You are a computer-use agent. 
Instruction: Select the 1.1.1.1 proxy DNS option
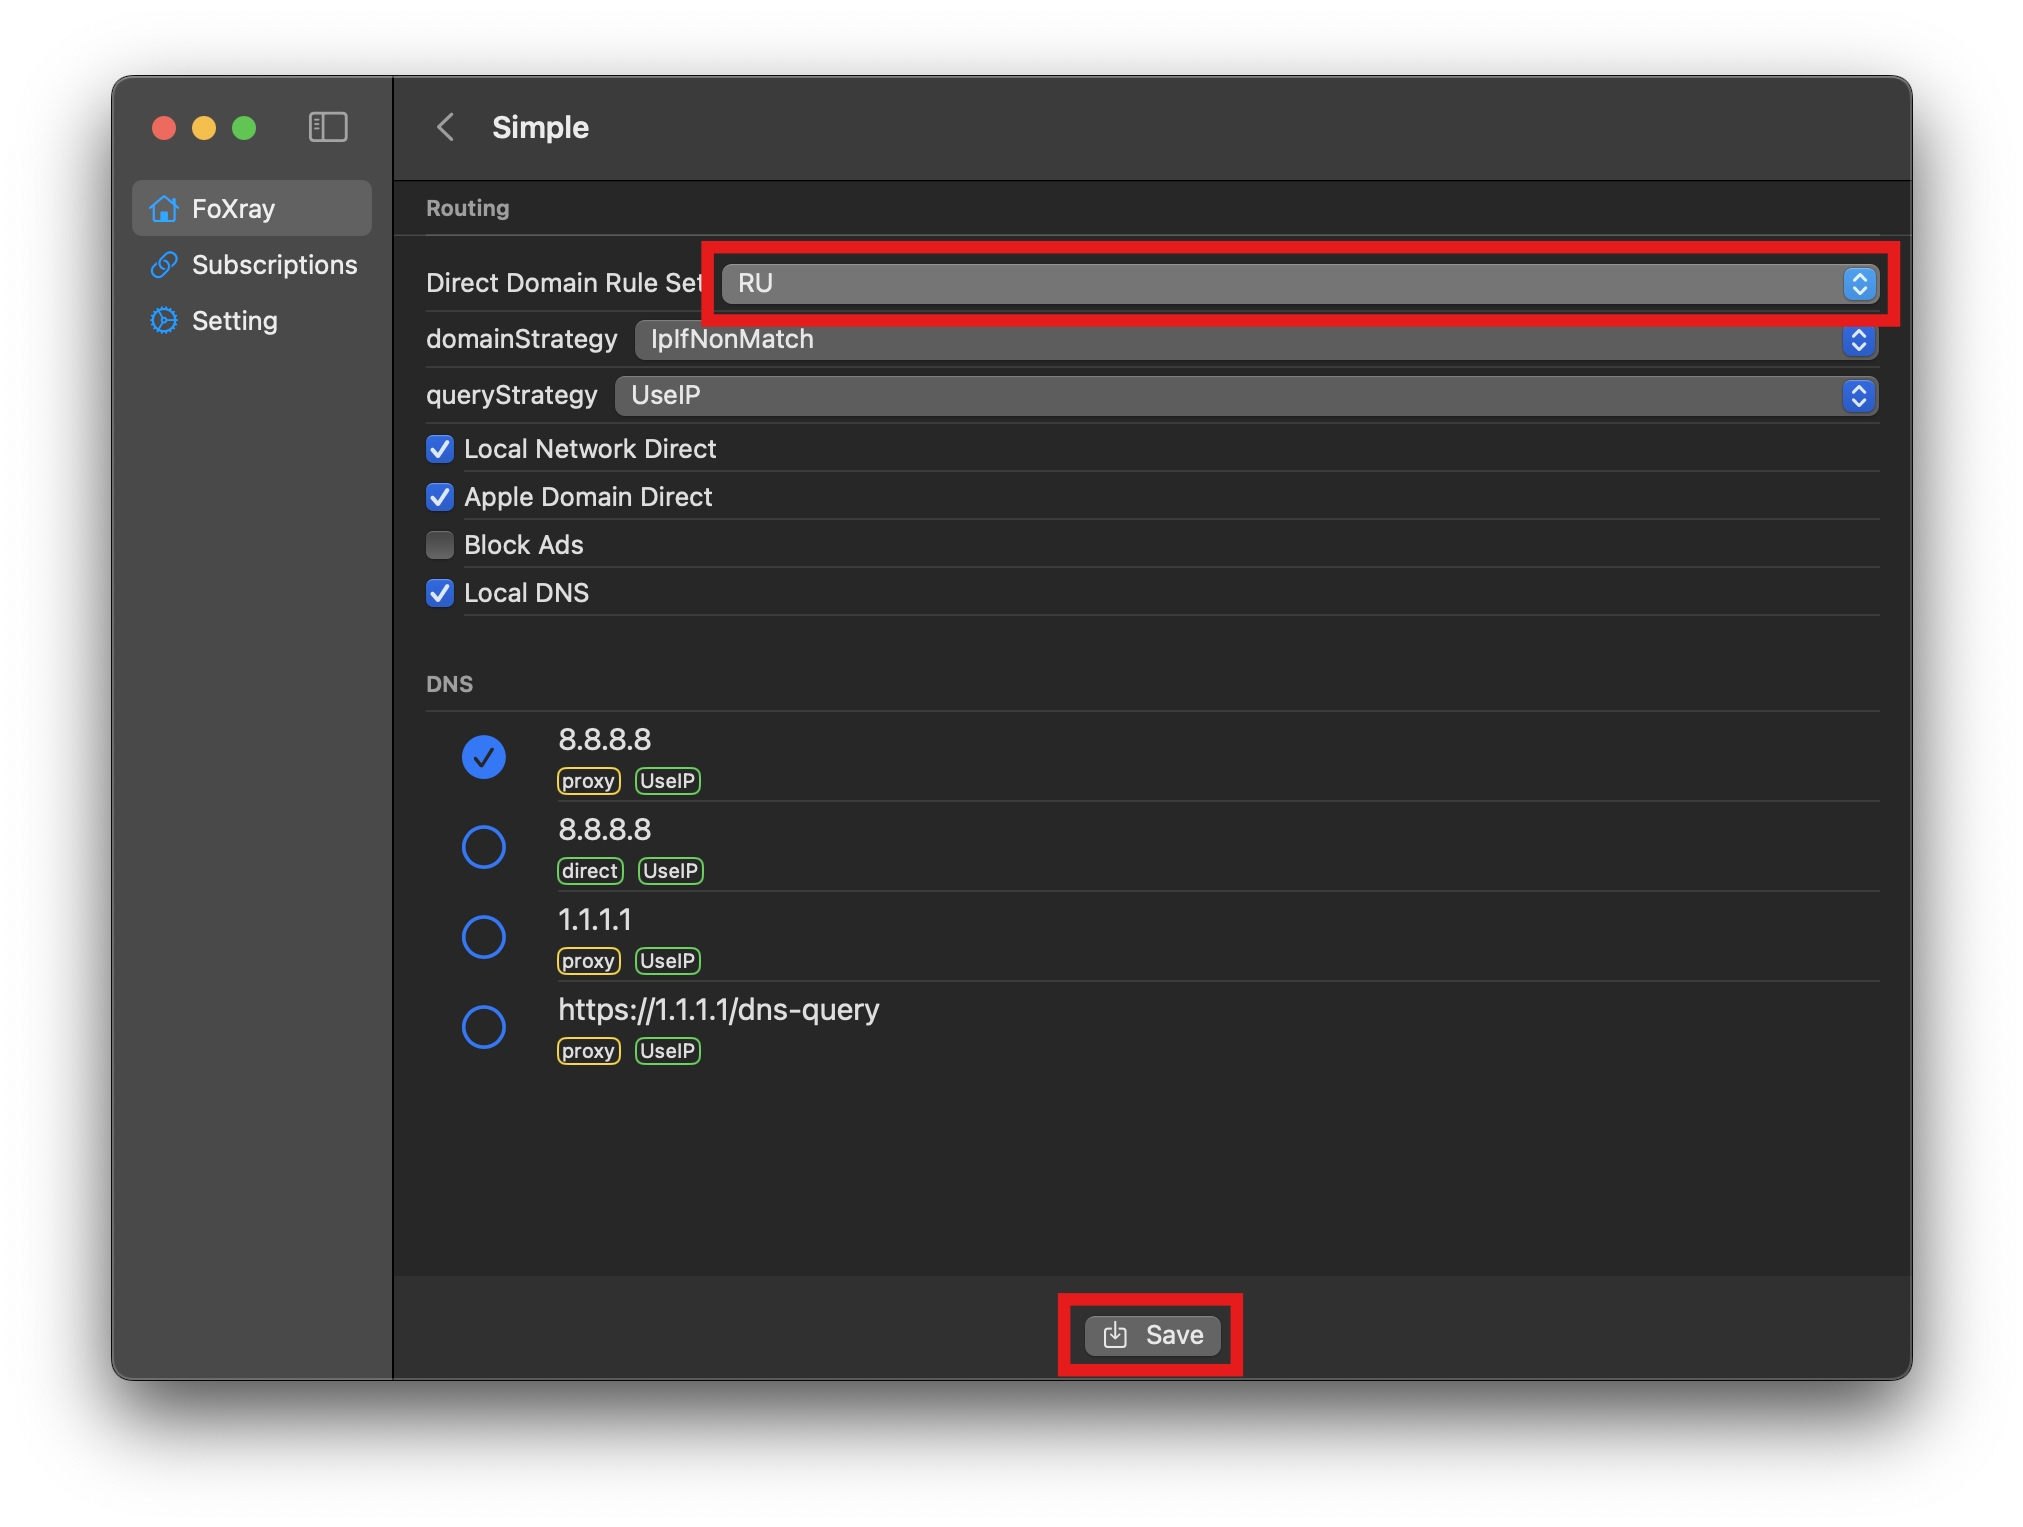pos(484,937)
